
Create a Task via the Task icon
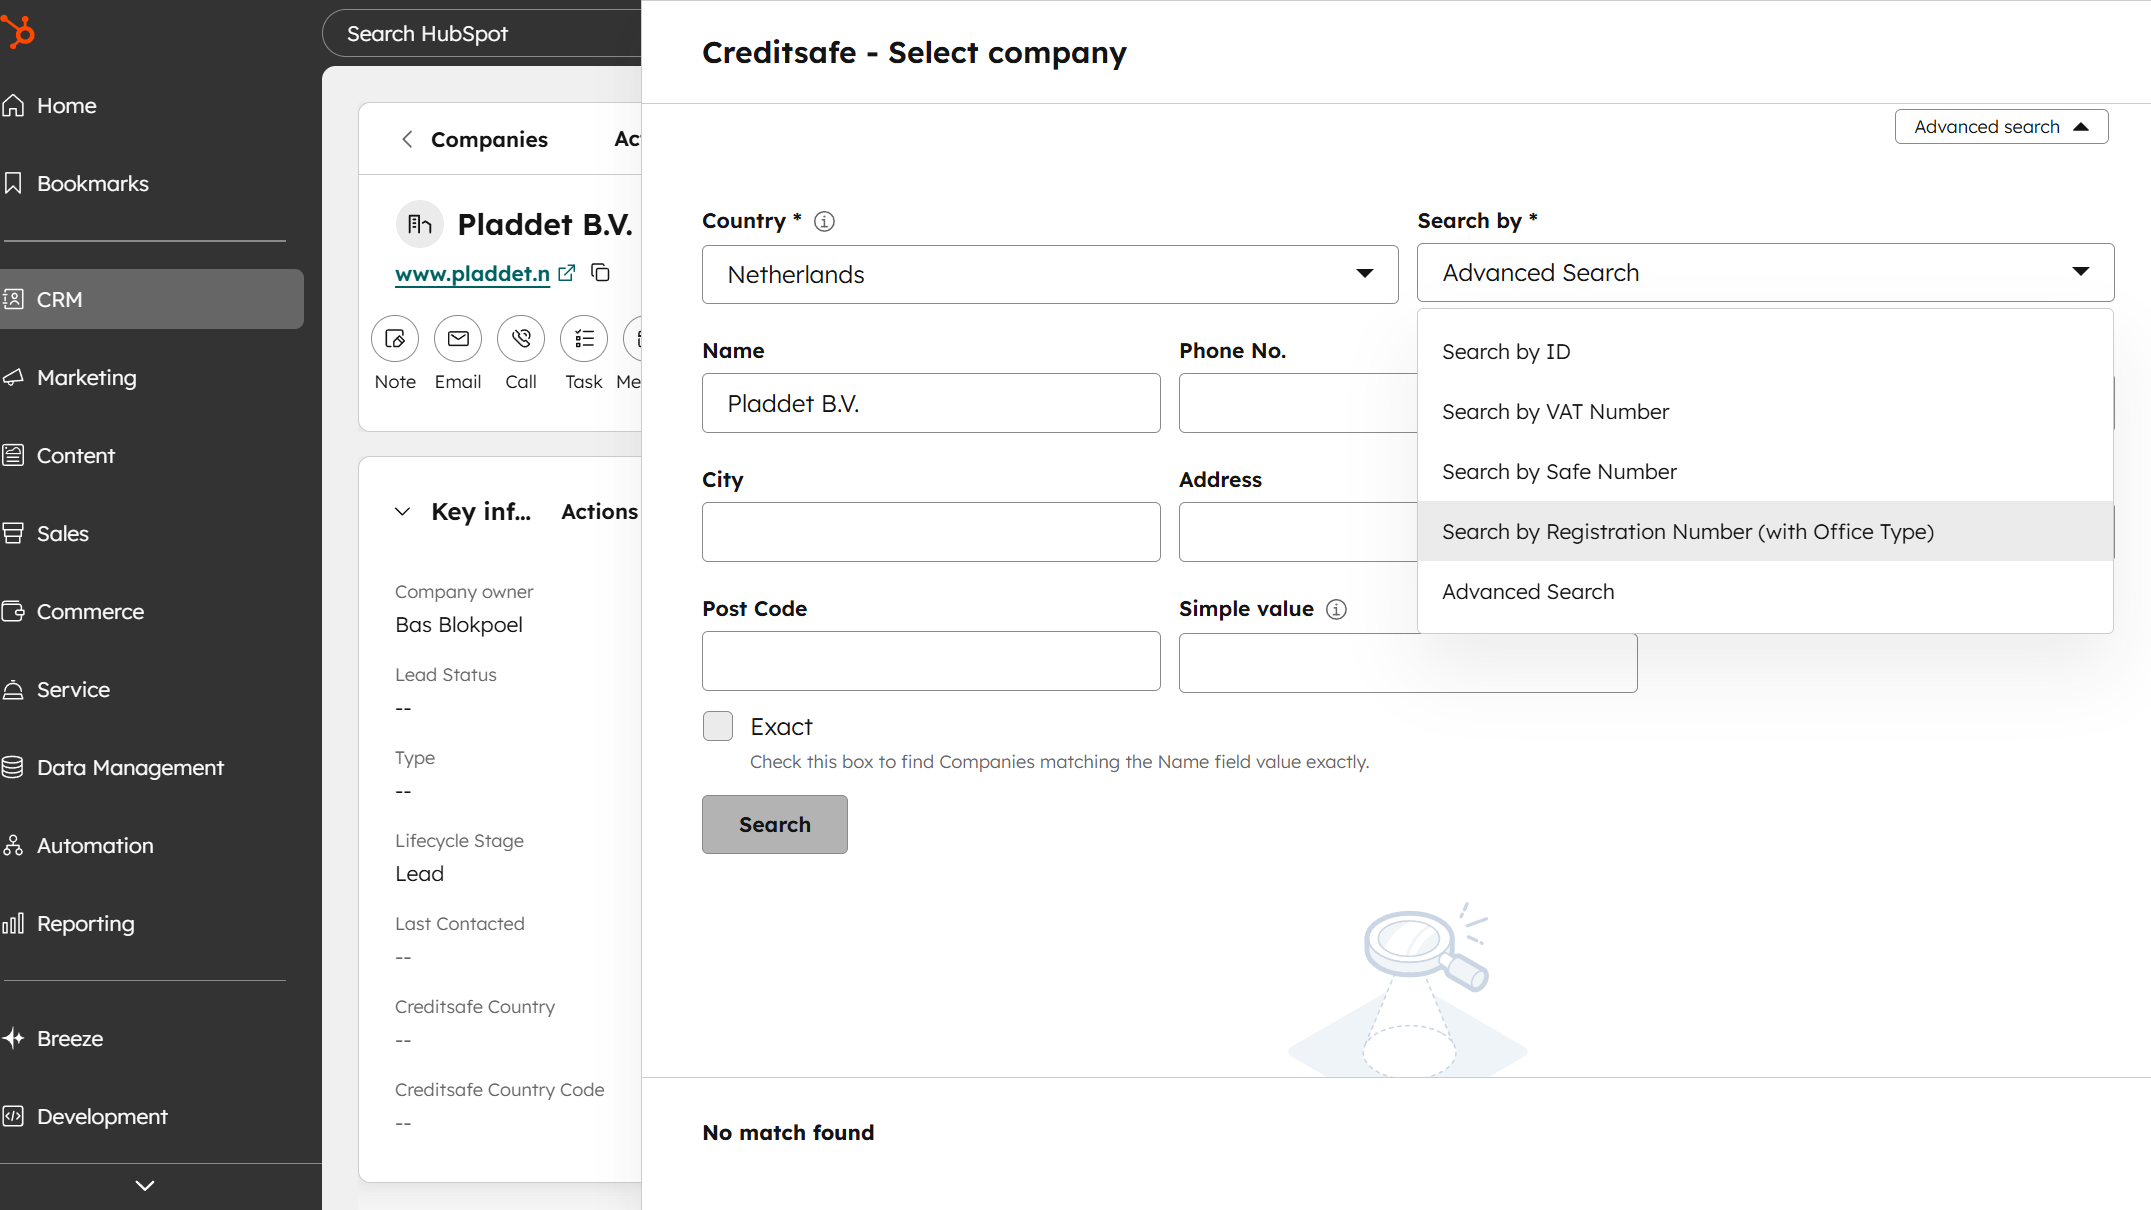tap(583, 338)
